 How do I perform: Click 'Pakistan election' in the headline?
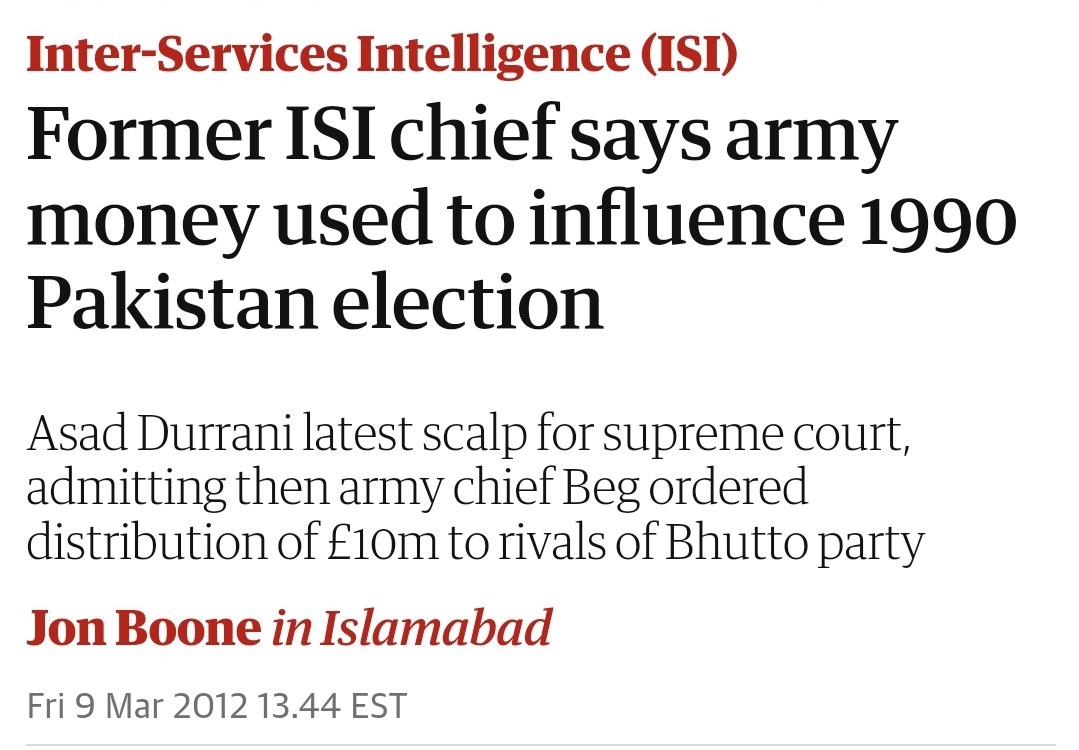(x=315, y=303)
